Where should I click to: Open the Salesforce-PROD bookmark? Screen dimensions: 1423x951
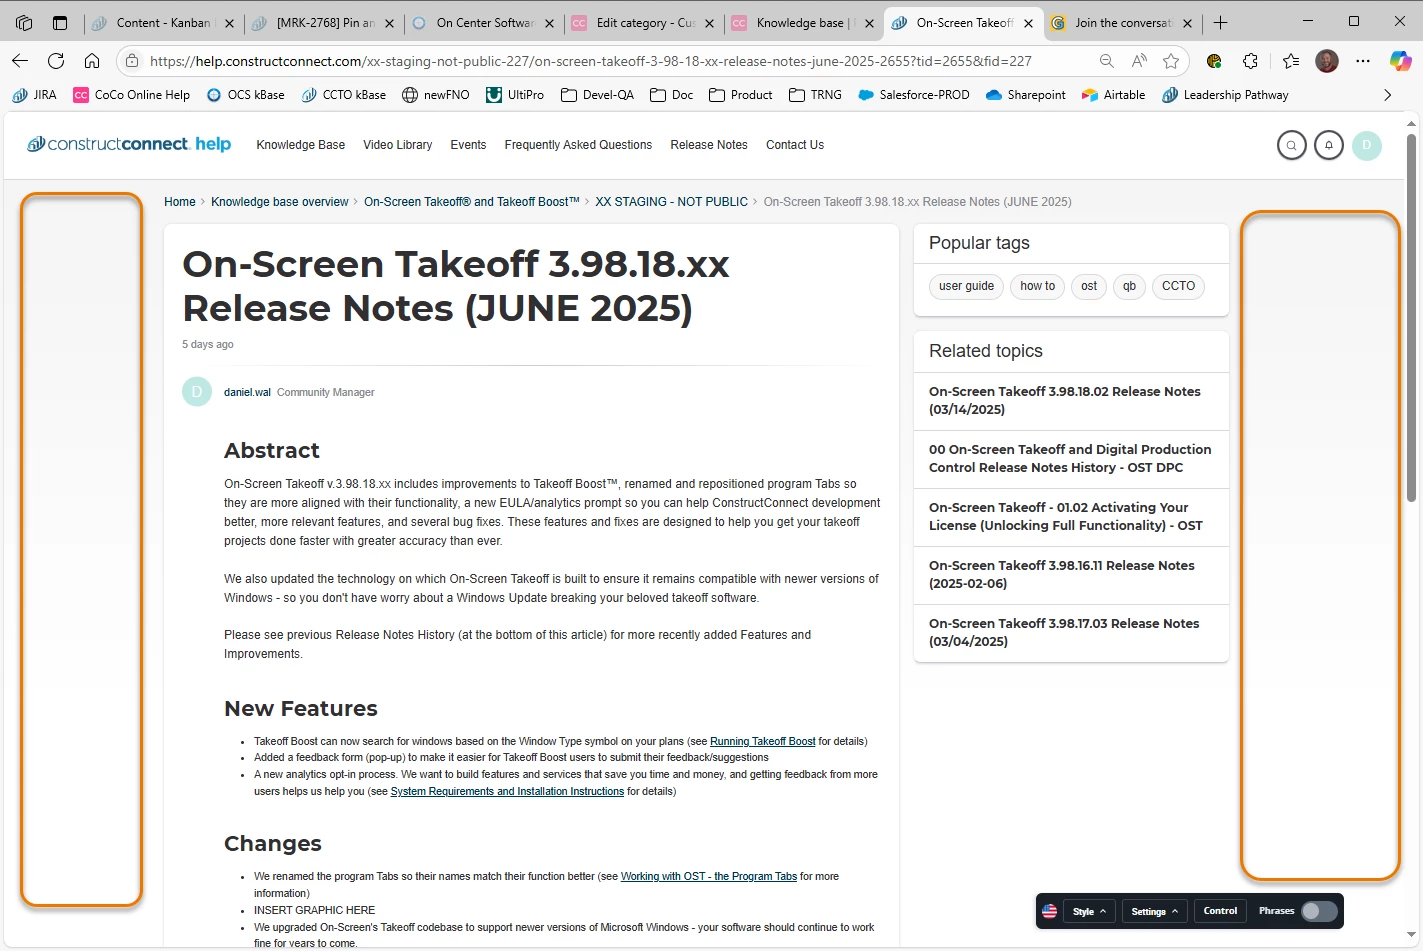pyautogui.click(x=913, y=95)
